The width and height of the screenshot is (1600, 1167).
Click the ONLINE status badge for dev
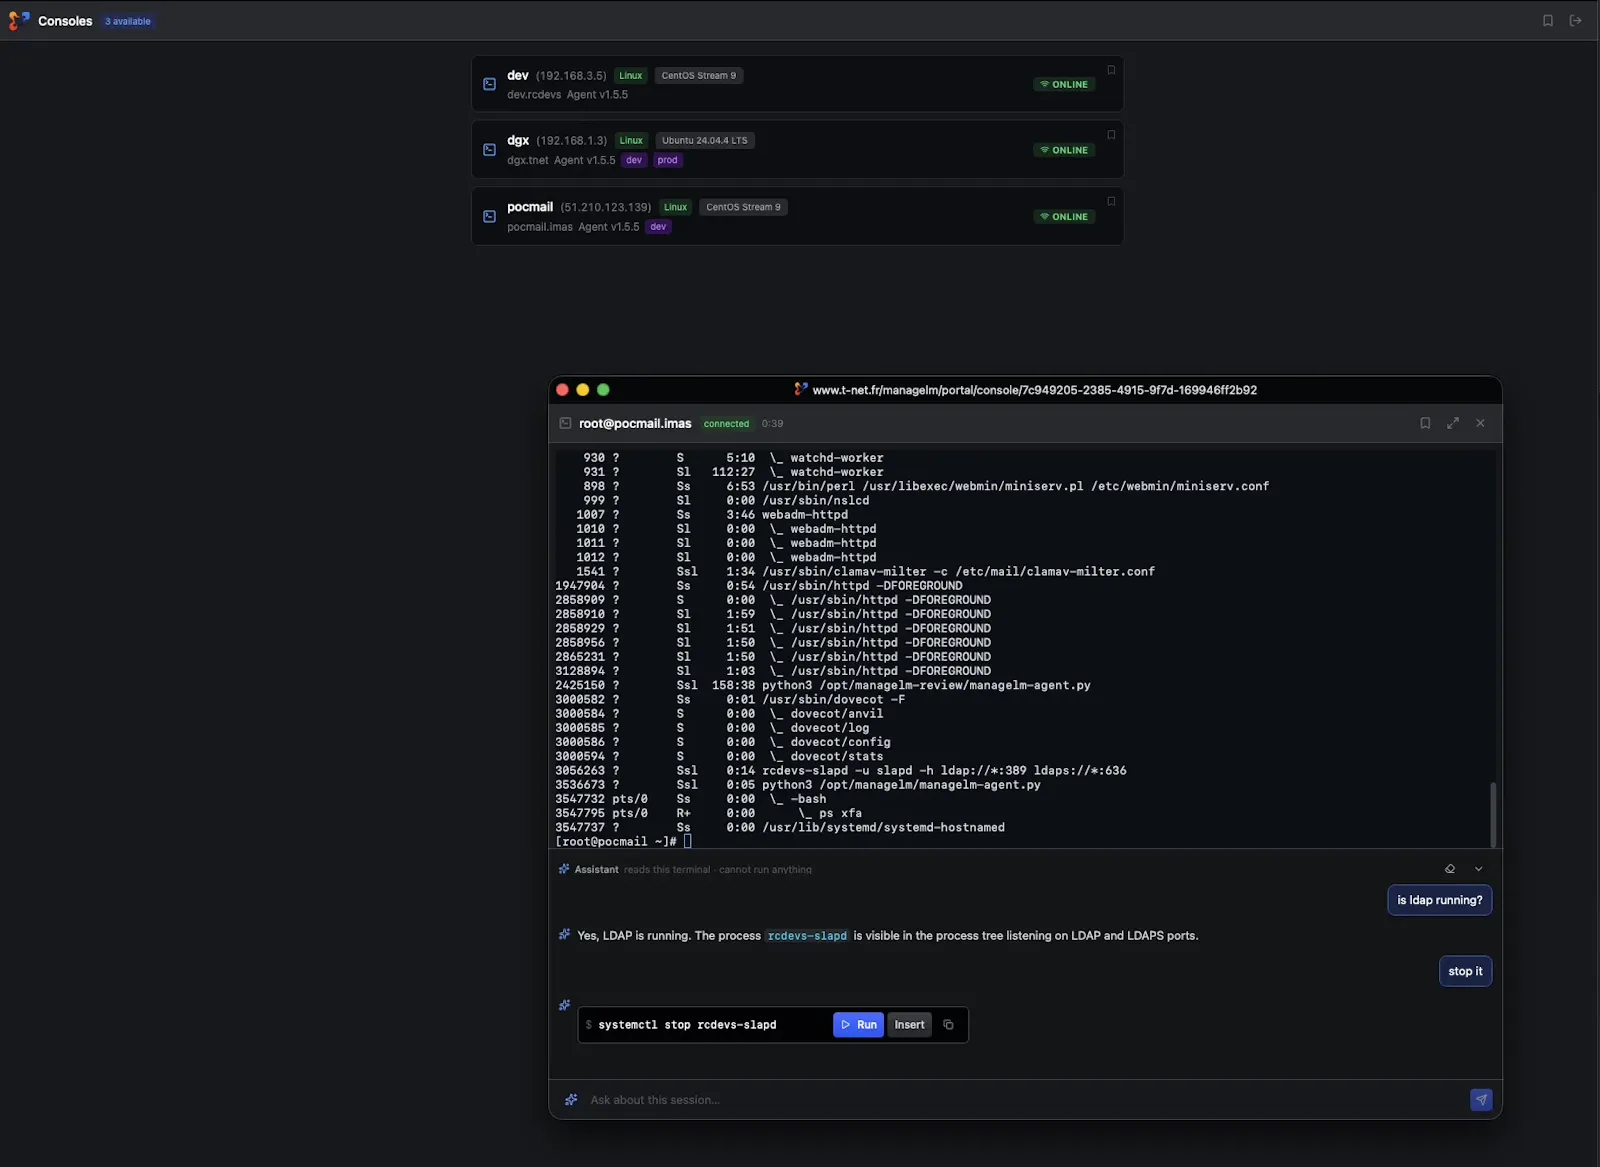pyautogui.click(x=1064, y=84)
